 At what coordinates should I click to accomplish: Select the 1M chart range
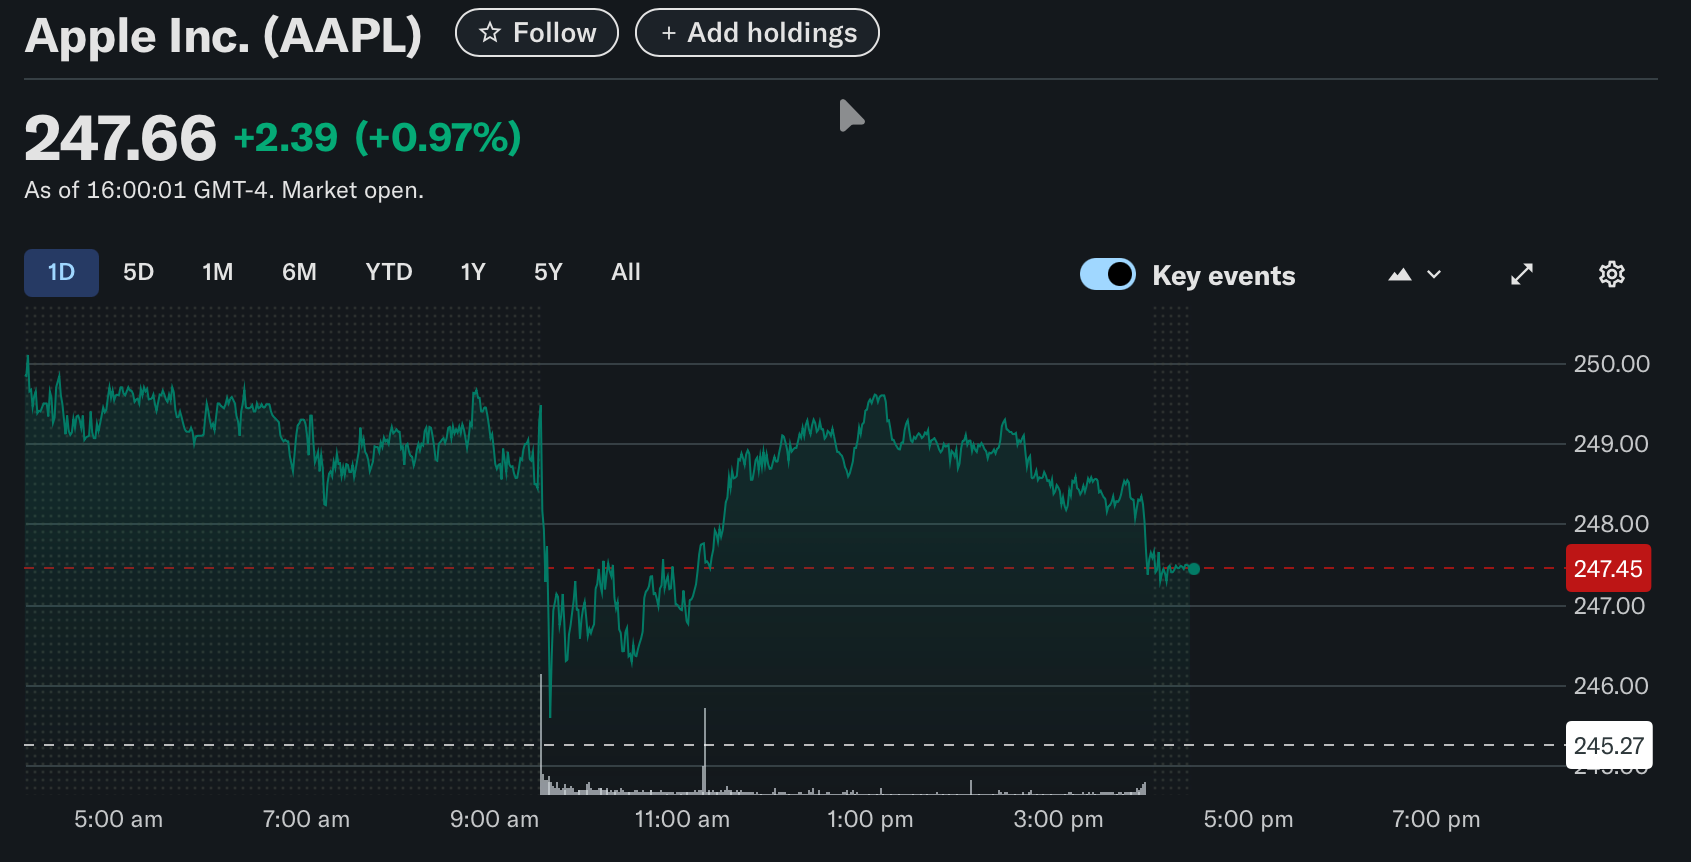pyautogui.click(x=217, y=273)
